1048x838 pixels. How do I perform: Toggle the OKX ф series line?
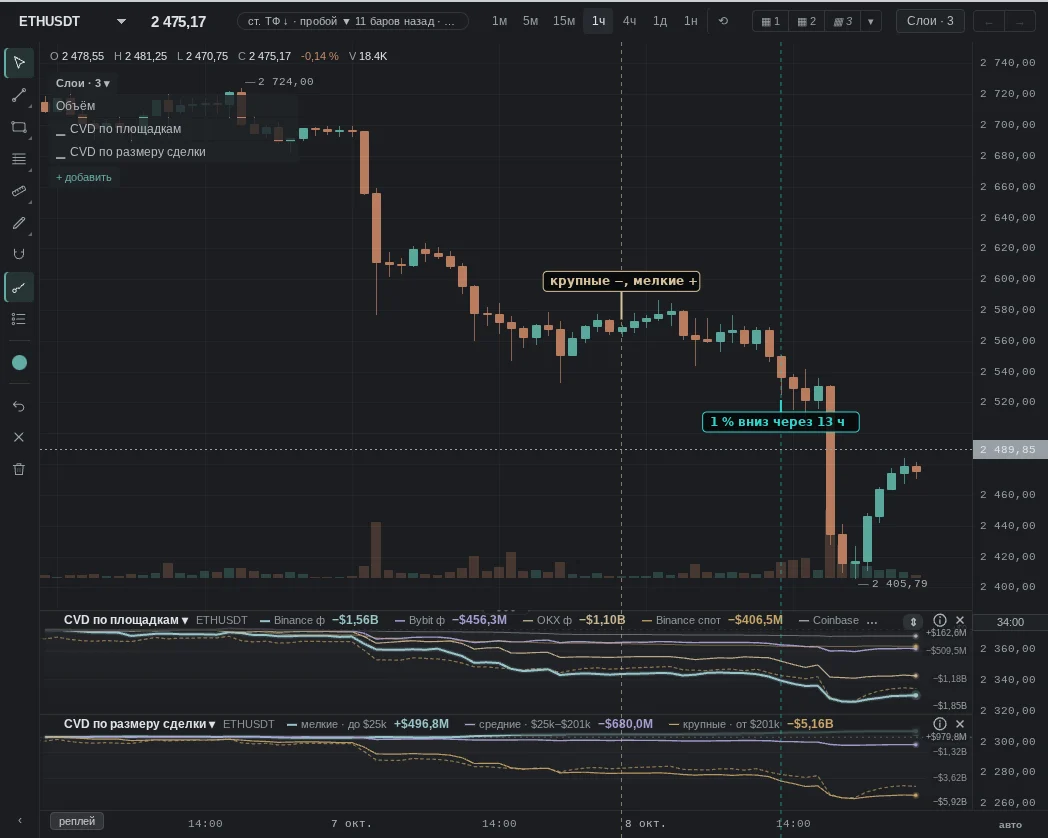point(573,620)
